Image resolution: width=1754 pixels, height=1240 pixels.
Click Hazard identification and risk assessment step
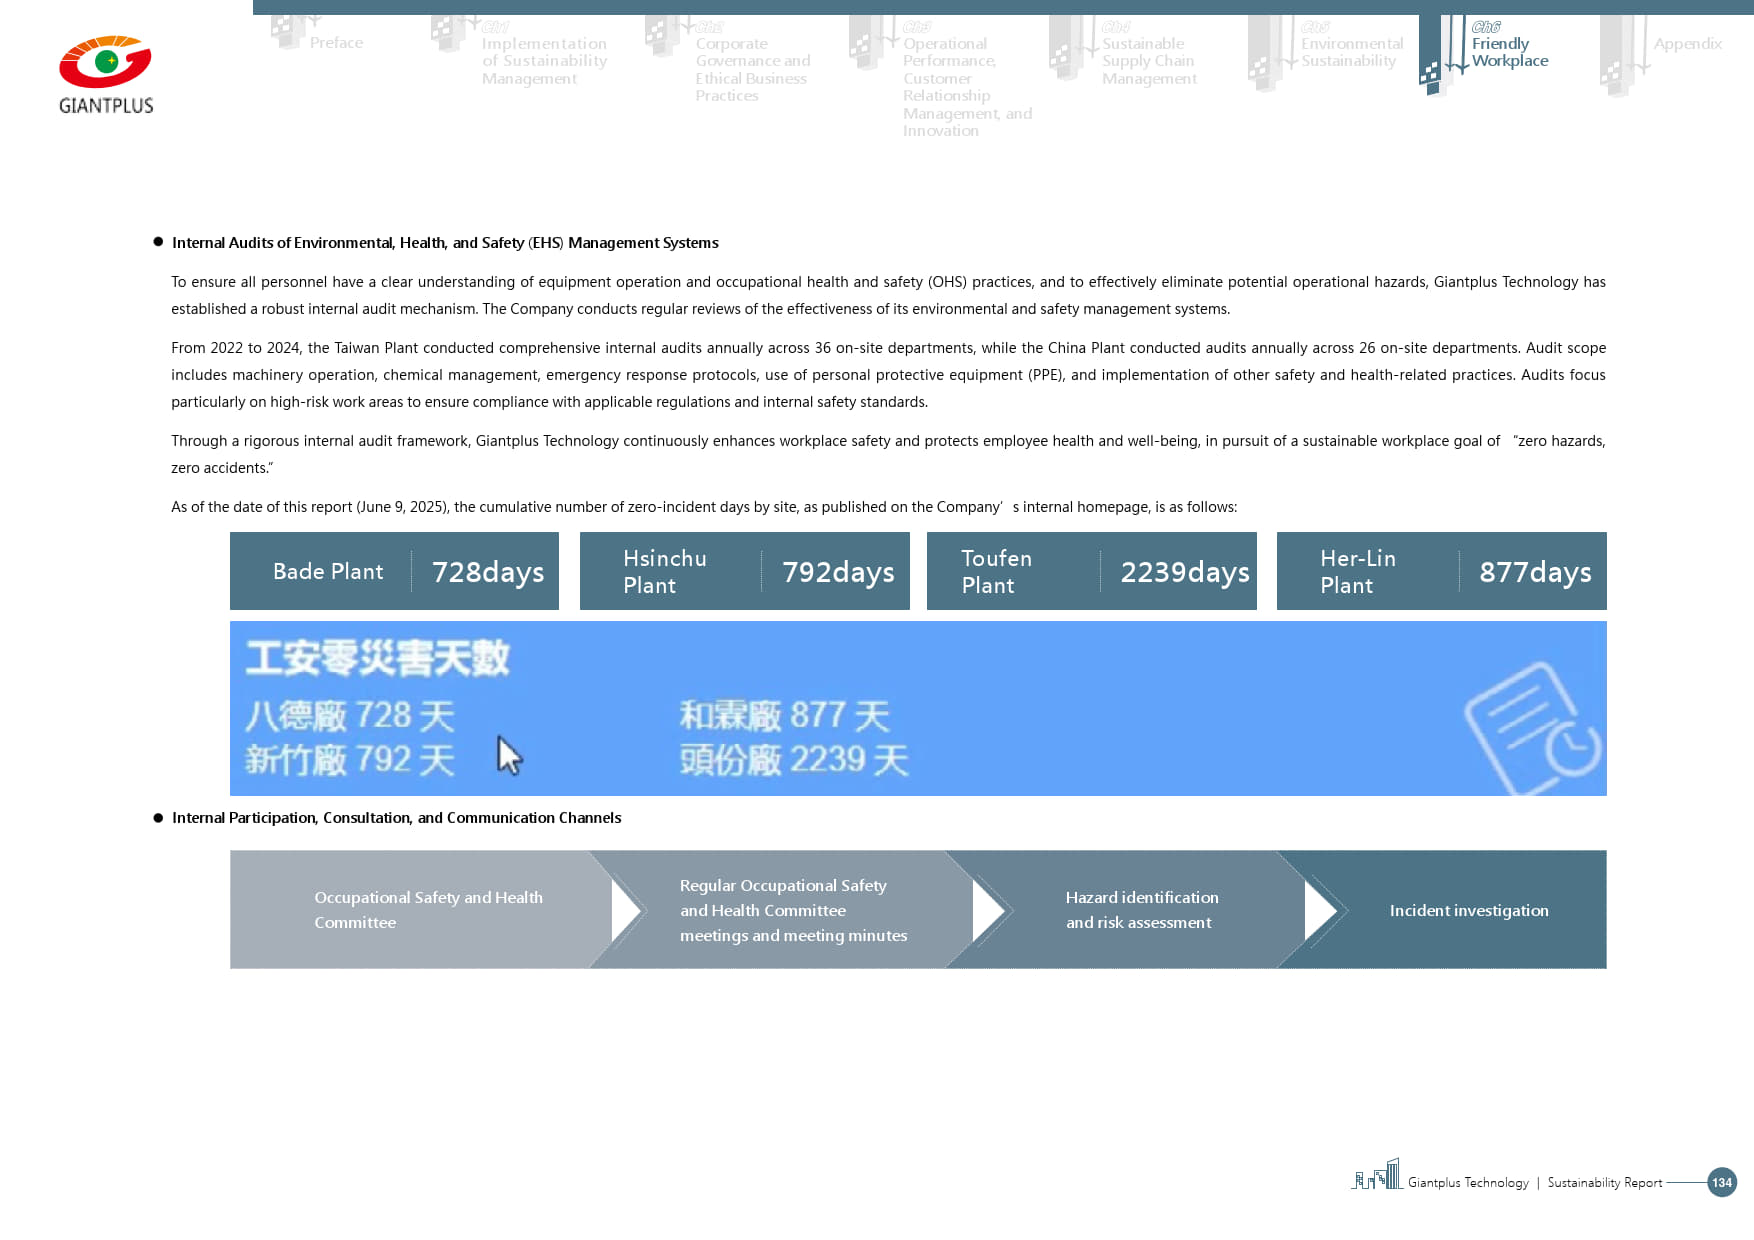(x=1141, y=910)
